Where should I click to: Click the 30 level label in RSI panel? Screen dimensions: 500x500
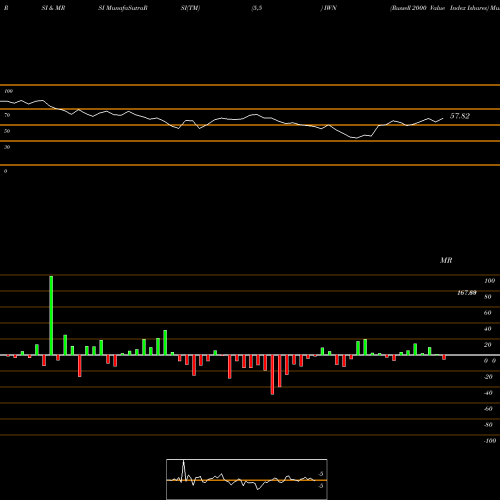pos(7,147)
